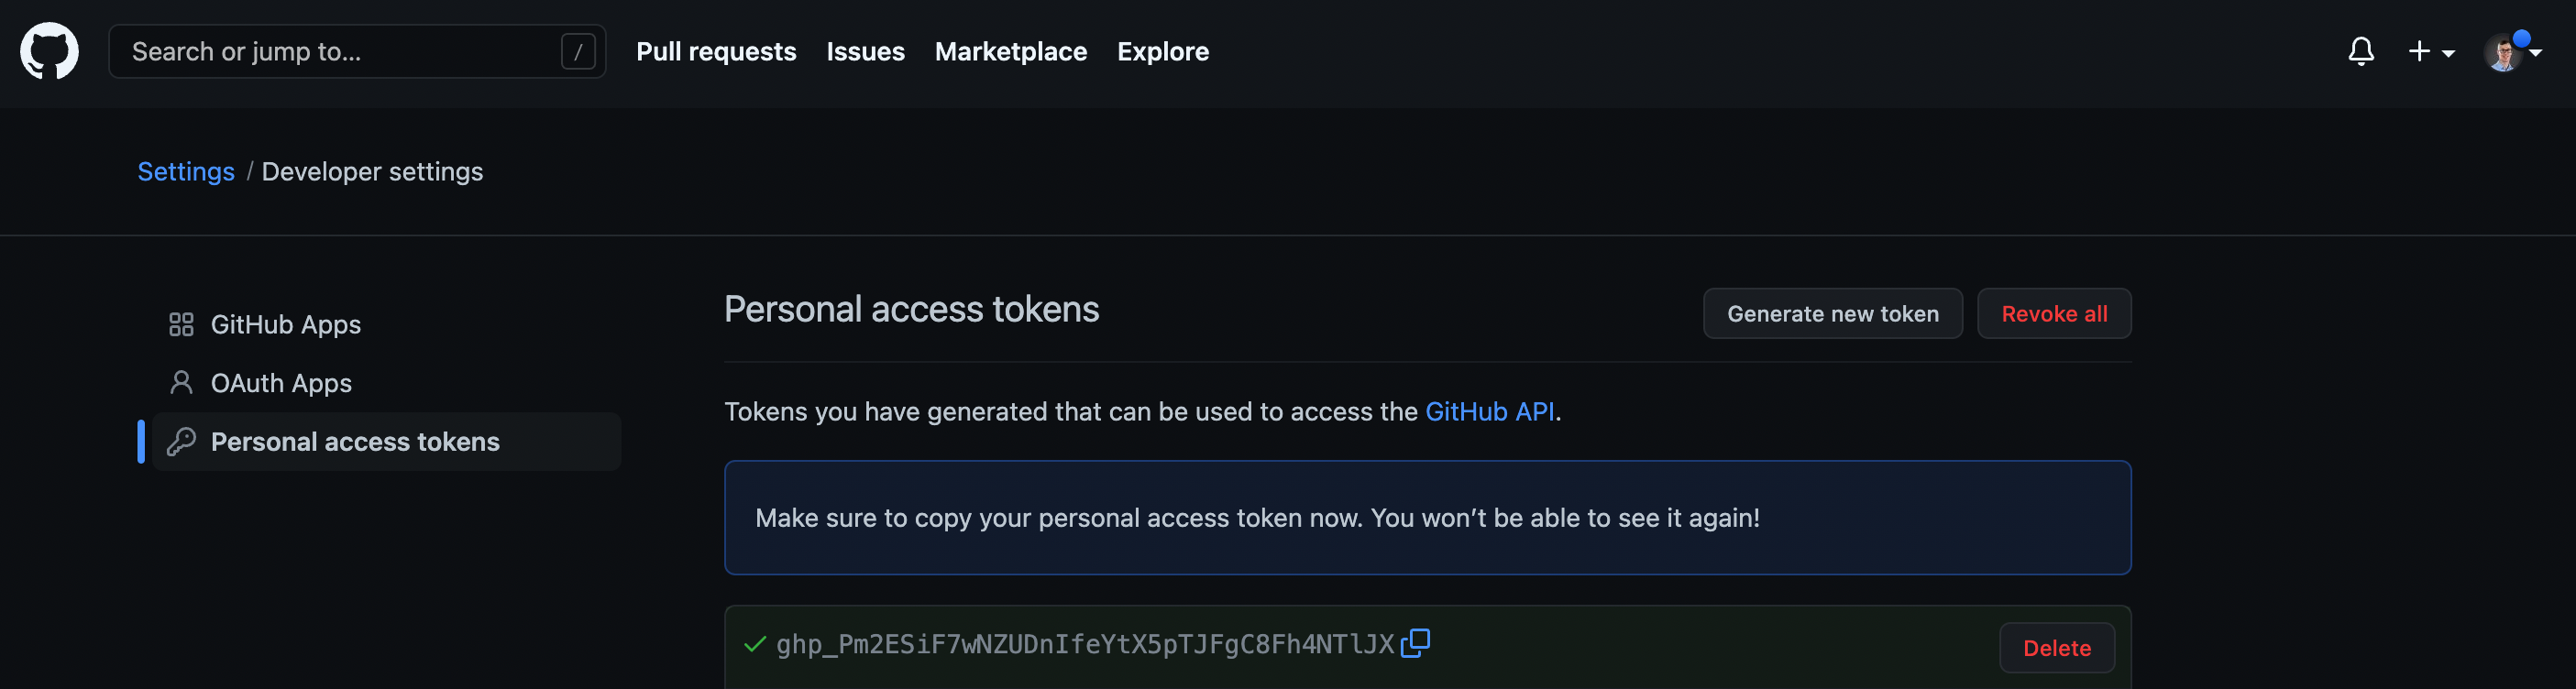Open Explore from the top navigation

1162,51
